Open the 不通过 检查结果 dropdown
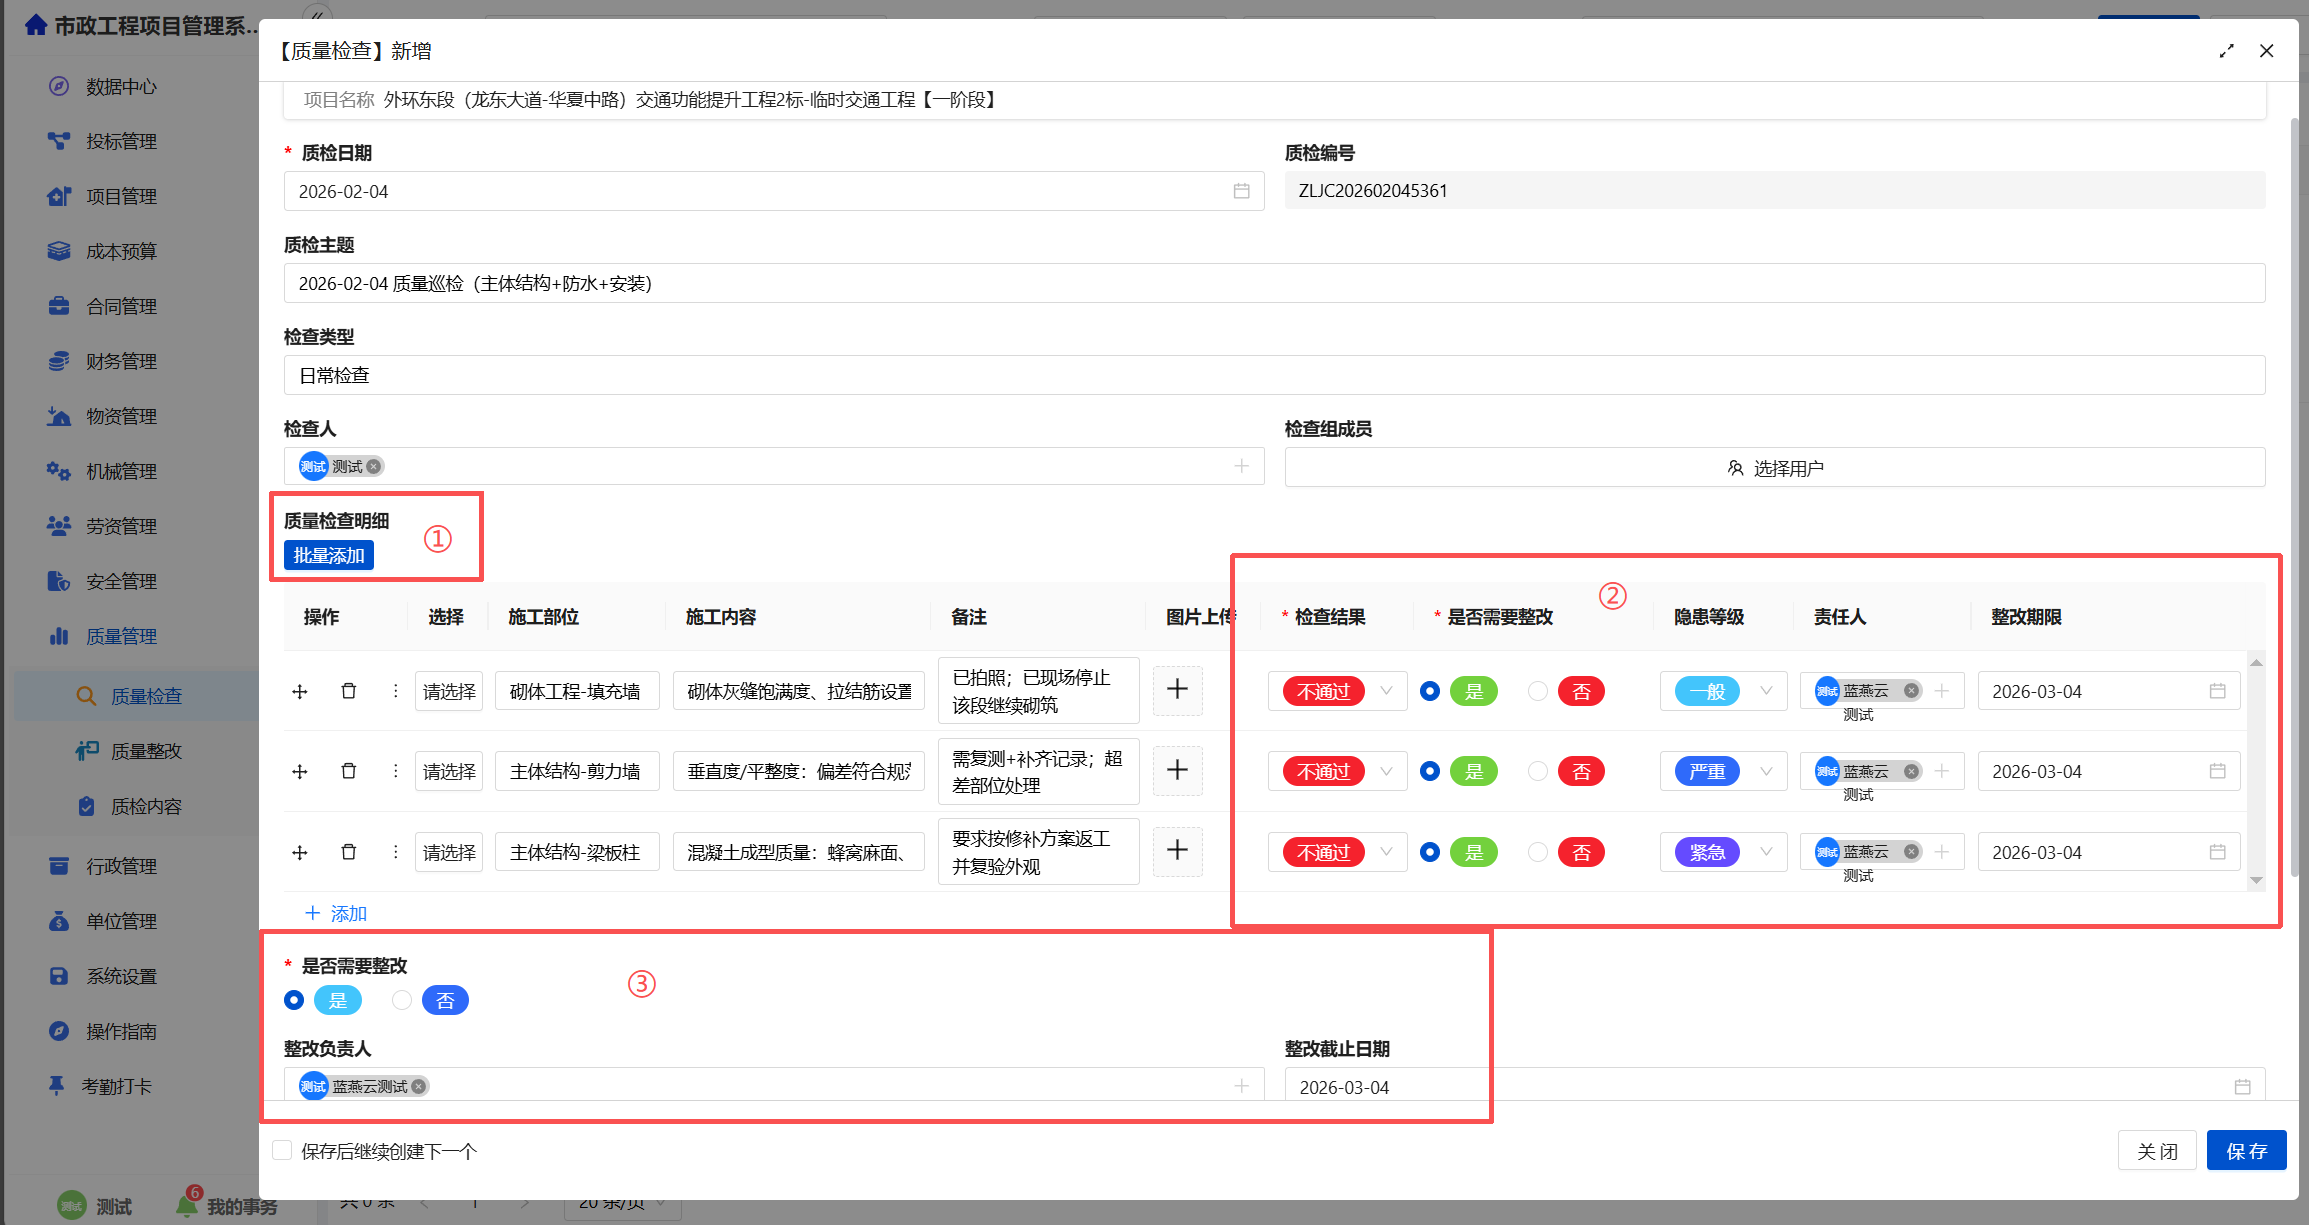Image resolution: width=2309 pixels, height=1225 pixels. [1337, 691]
